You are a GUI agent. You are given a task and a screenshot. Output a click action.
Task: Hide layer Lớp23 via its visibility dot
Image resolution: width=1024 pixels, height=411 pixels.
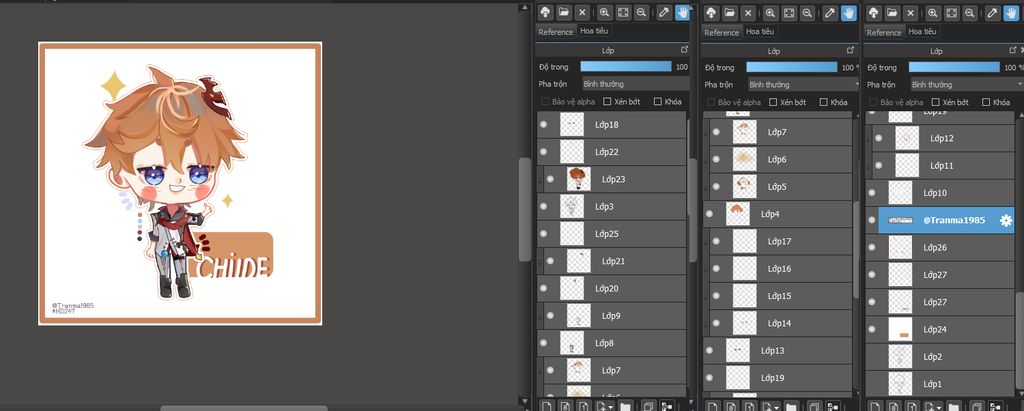[x=550, y=179]
